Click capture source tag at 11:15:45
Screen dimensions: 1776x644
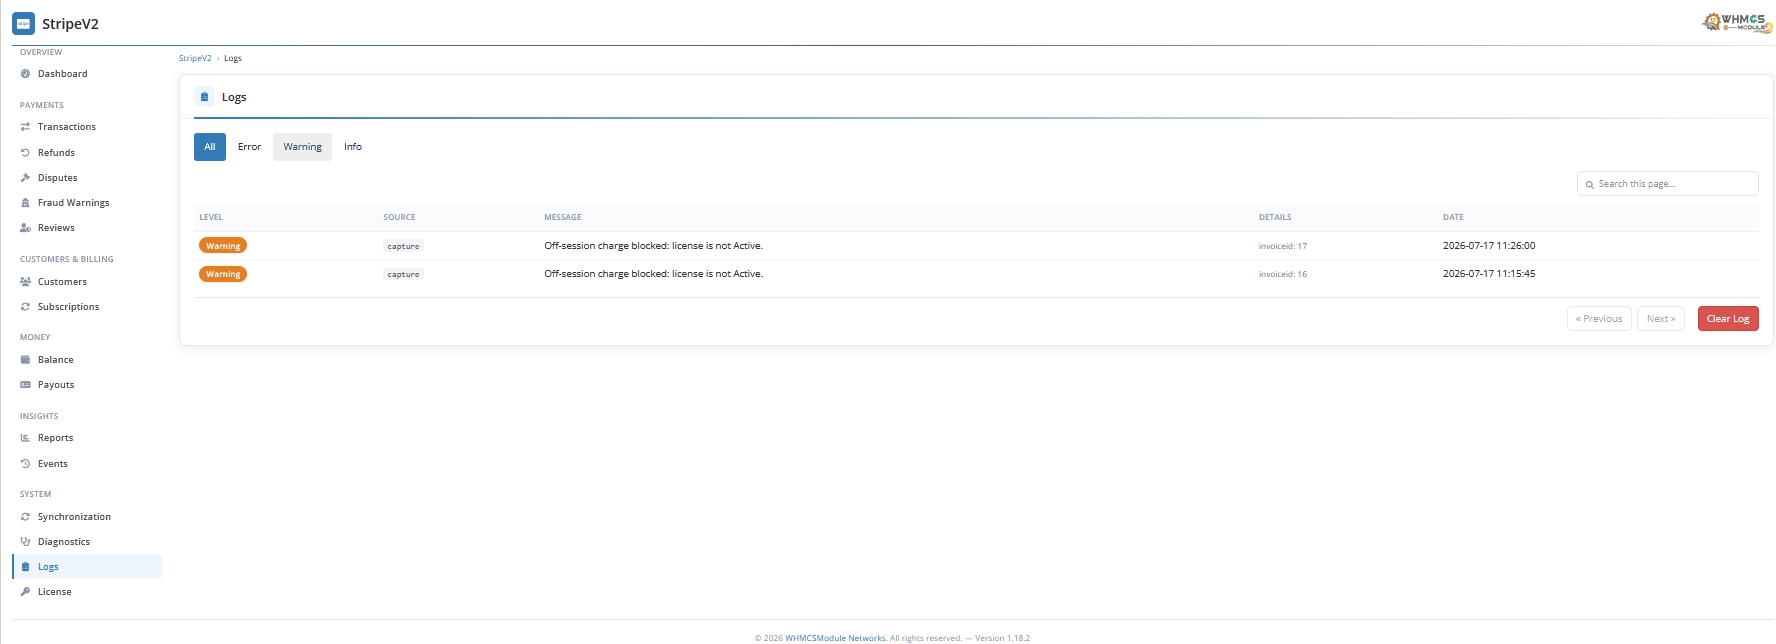(403, 274)
